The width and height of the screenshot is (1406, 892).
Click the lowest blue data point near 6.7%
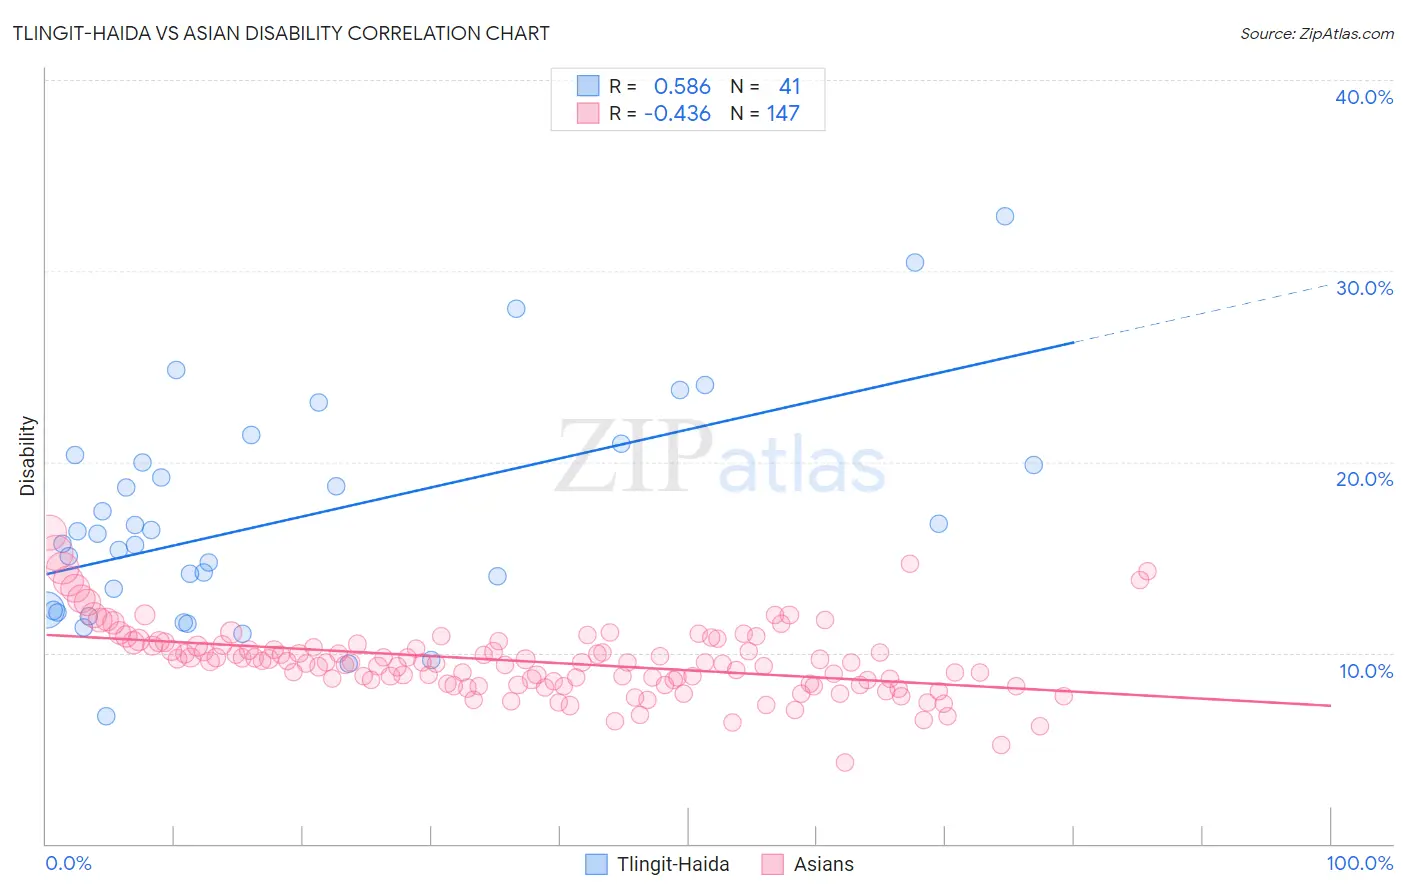pyautogui.click(x=106, y=716)
